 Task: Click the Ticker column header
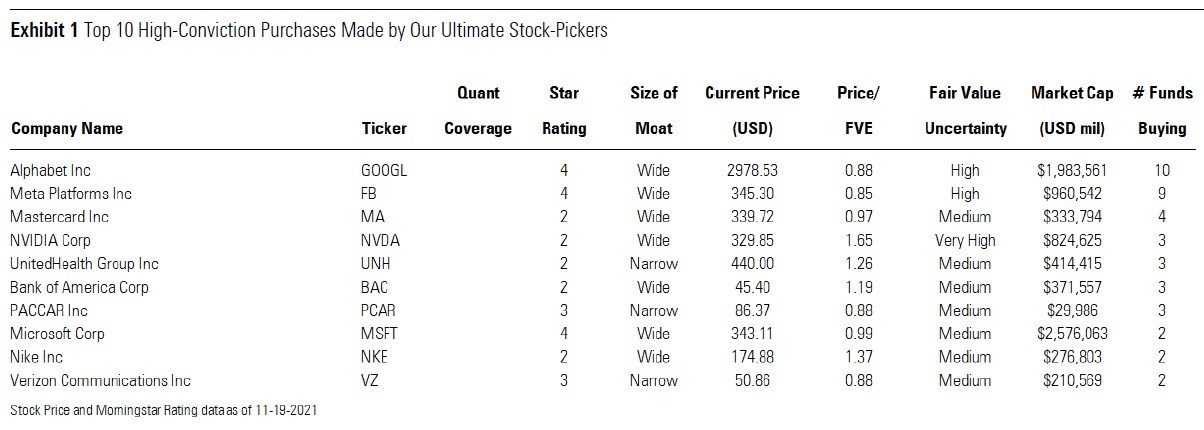pyautogui.click(x=384, y=128)
